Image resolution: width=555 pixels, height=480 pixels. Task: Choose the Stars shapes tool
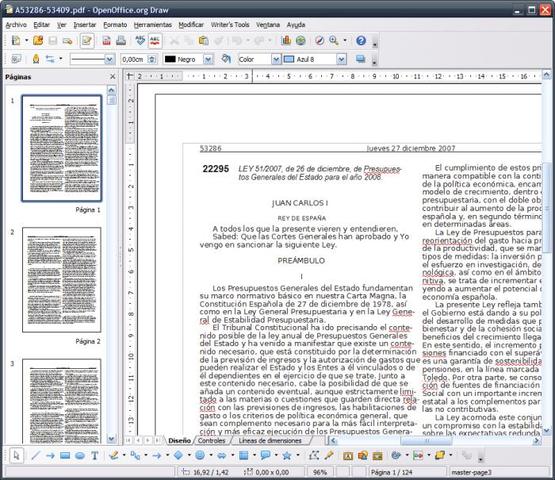click(287, 456)
